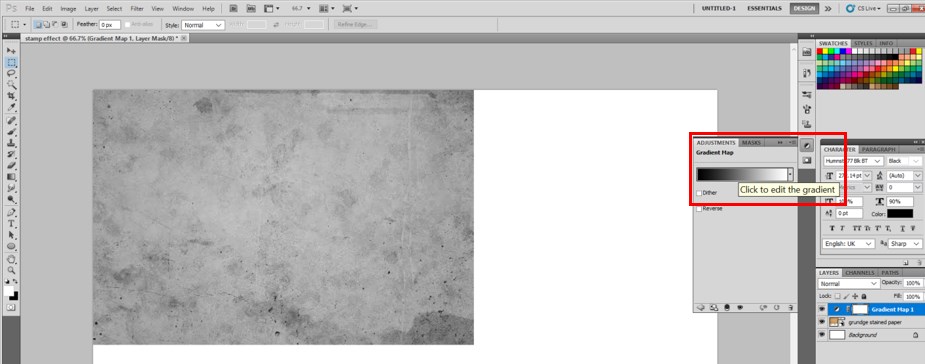Hide the Background layer

coord(822,335)
